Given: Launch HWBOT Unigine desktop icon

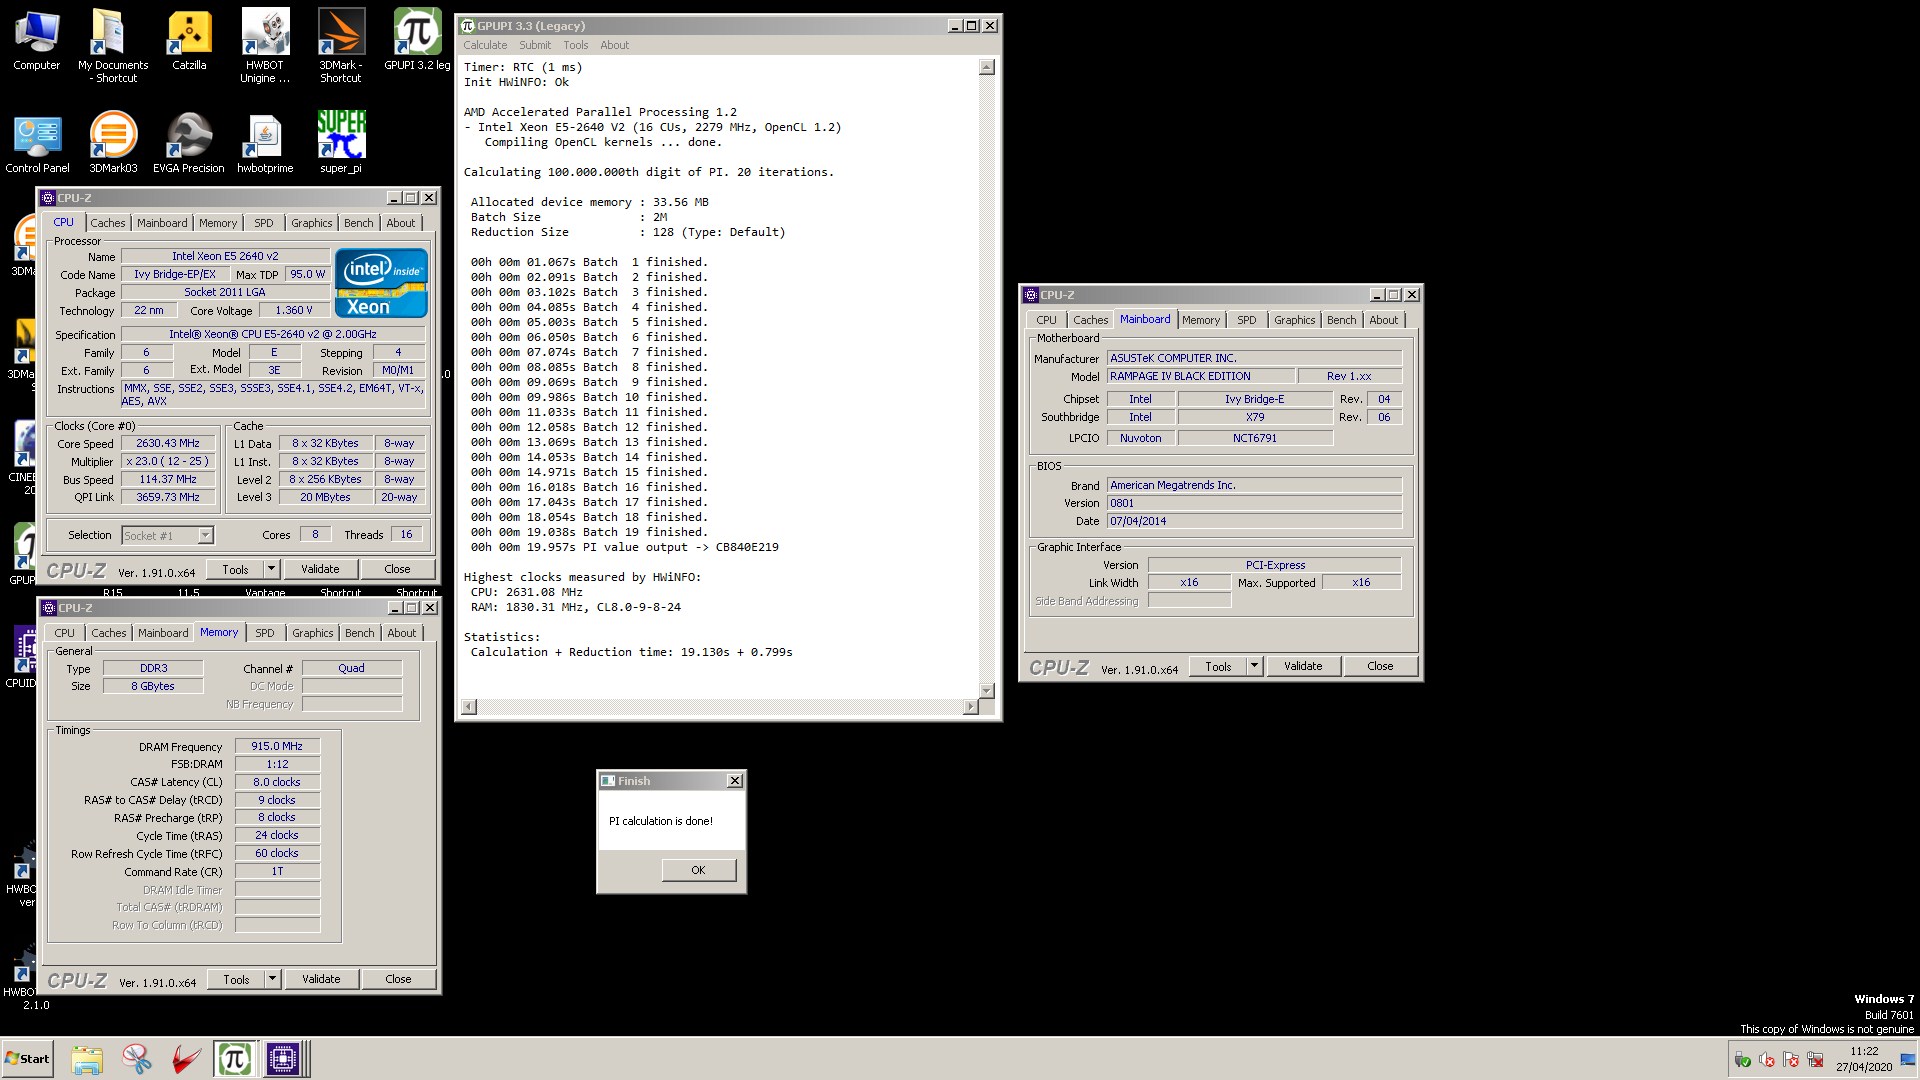Looking at the screenshot, I should (265, 45).
